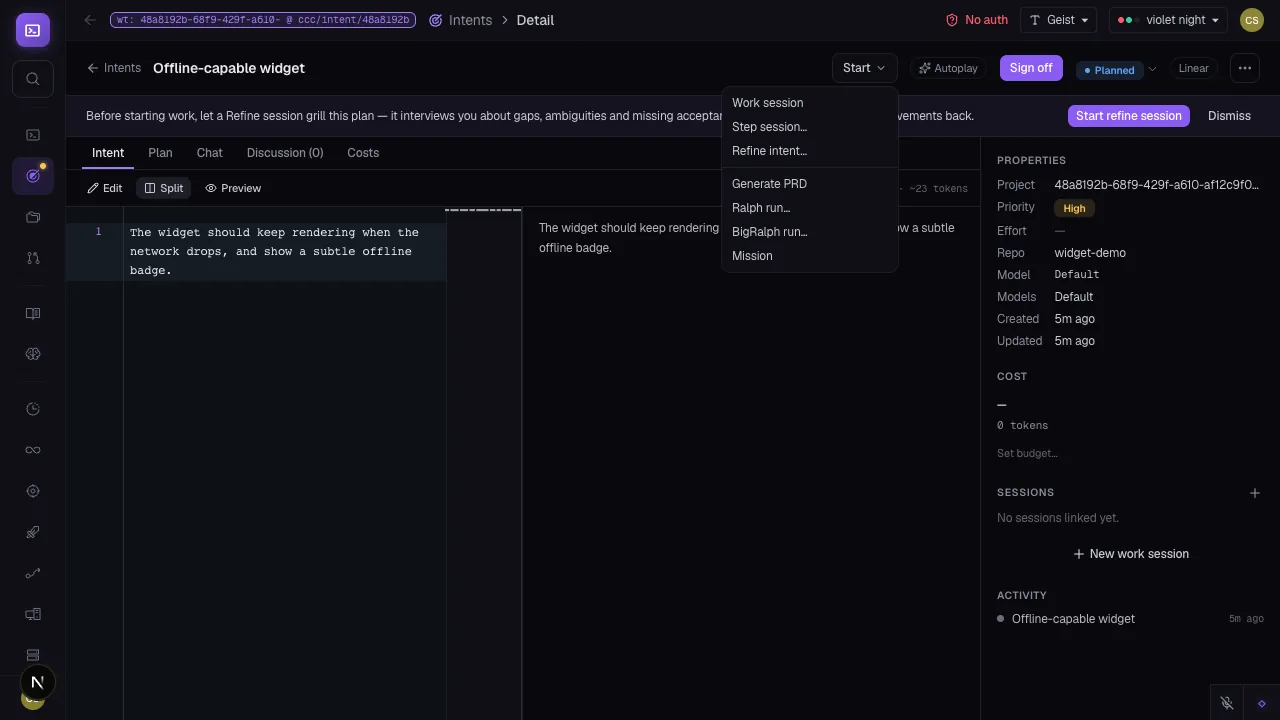This screenshot has height=720, width=1280.
Task: Toggle Autoplay sparkle button
Action: coord(948,68)
